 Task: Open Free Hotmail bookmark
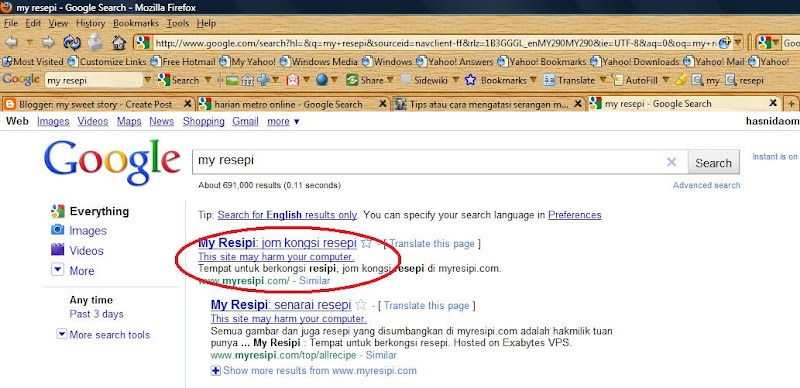[183, 62]
